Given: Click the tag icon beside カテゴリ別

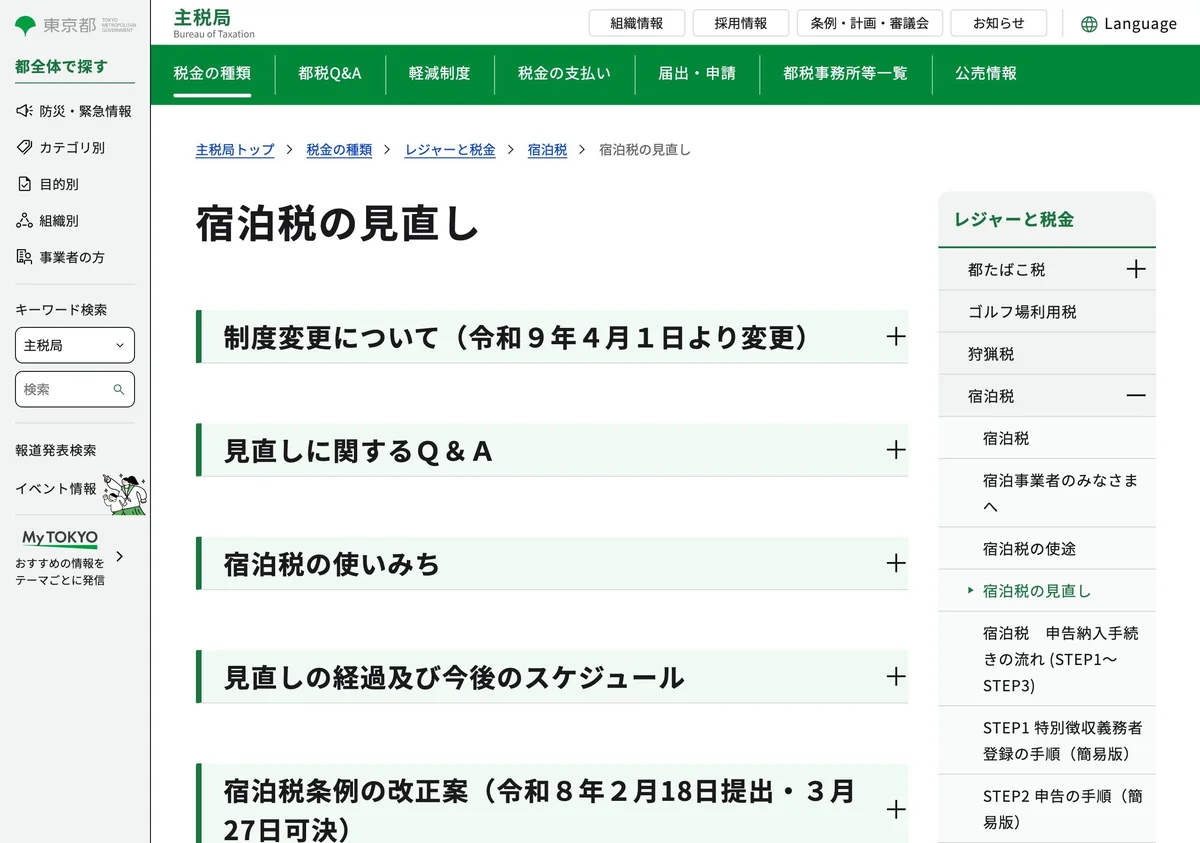Looking at the screenshot, I should pos(25,147).
